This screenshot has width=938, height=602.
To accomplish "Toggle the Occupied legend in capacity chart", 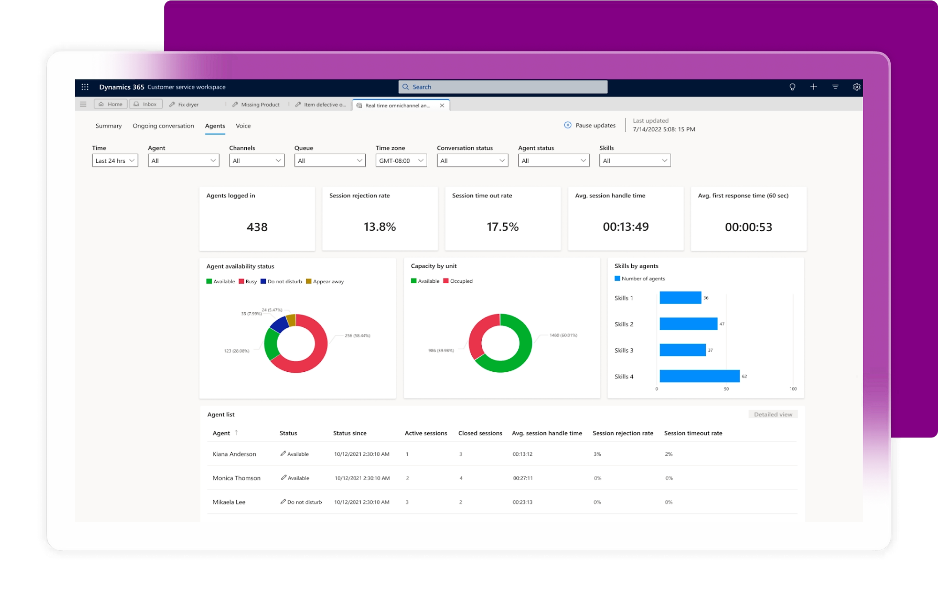I will pyautogui.click(x=458, y=281).
